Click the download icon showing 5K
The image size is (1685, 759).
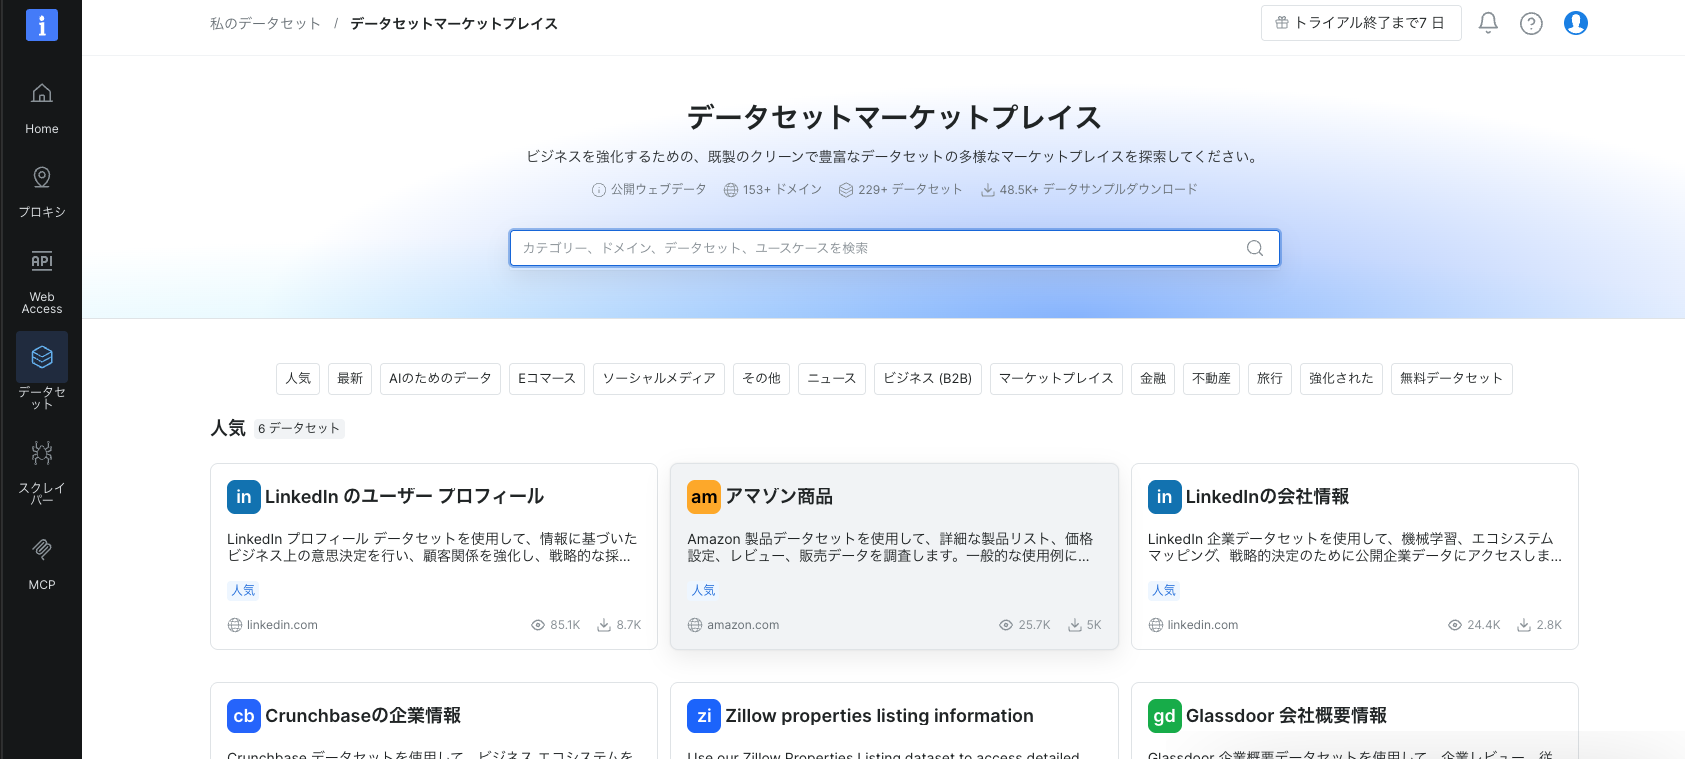(1075, 625)
